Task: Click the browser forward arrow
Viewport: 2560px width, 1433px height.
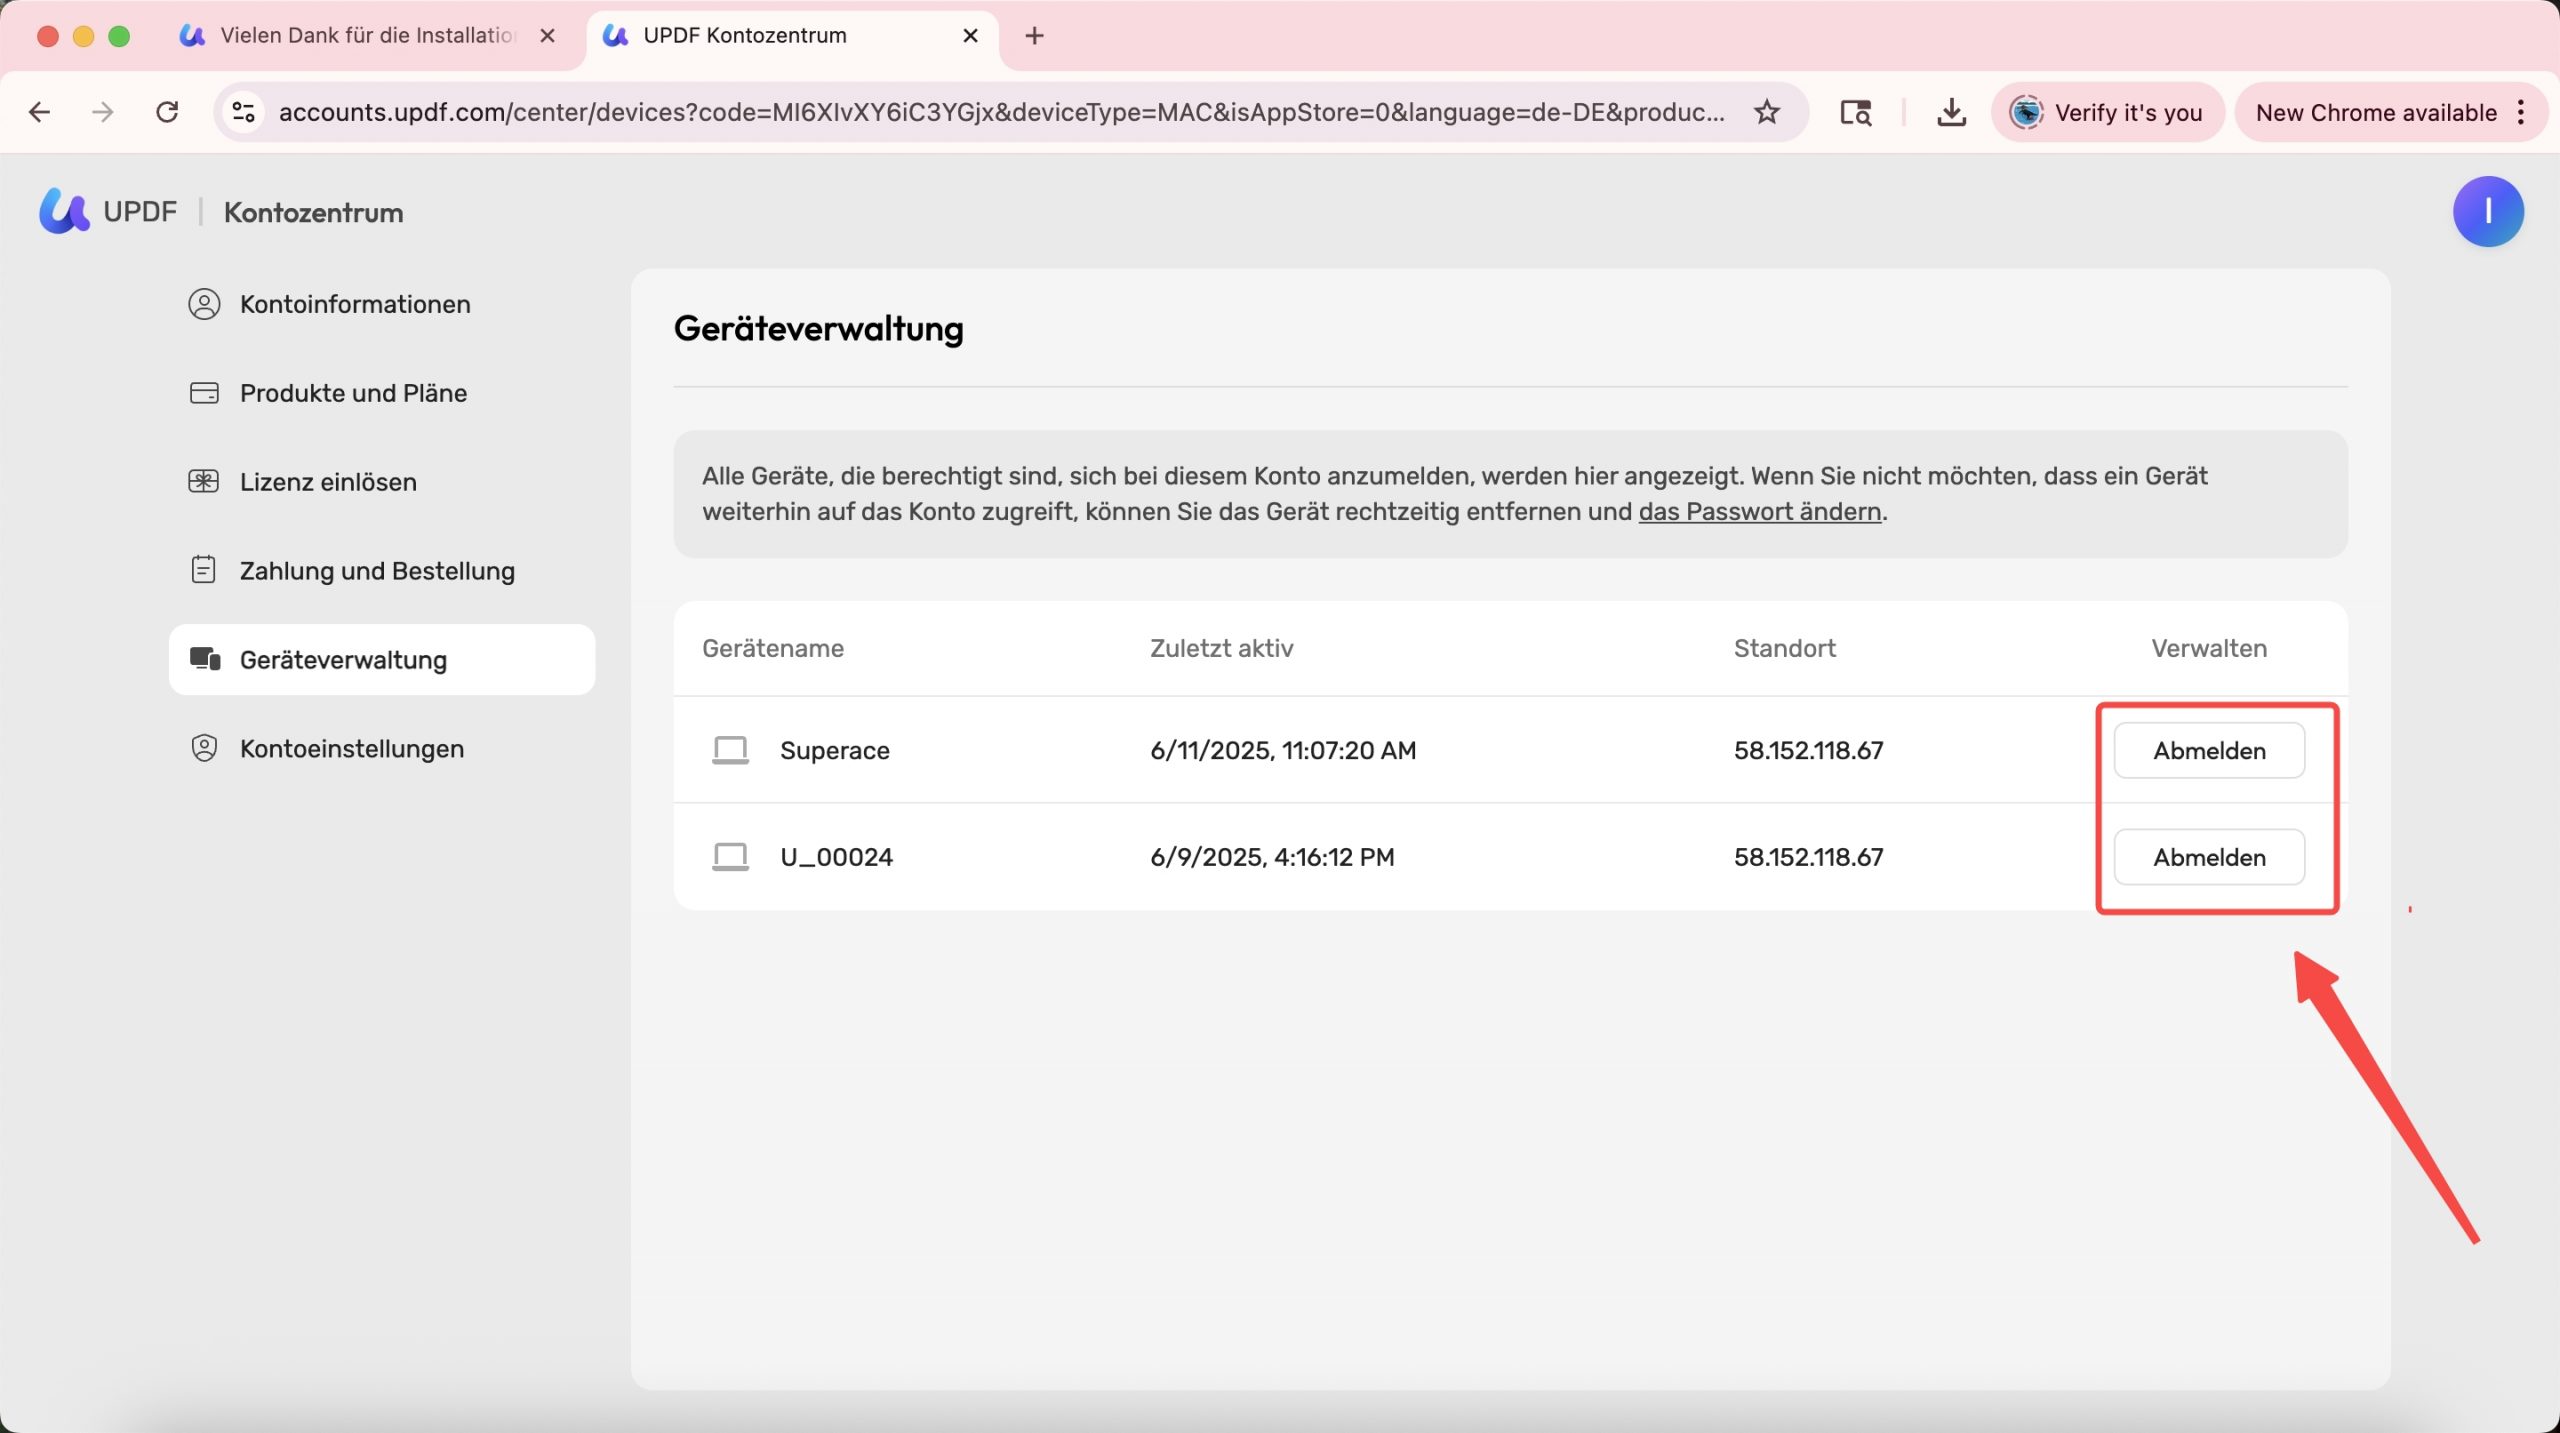Action: coord(102,112)
